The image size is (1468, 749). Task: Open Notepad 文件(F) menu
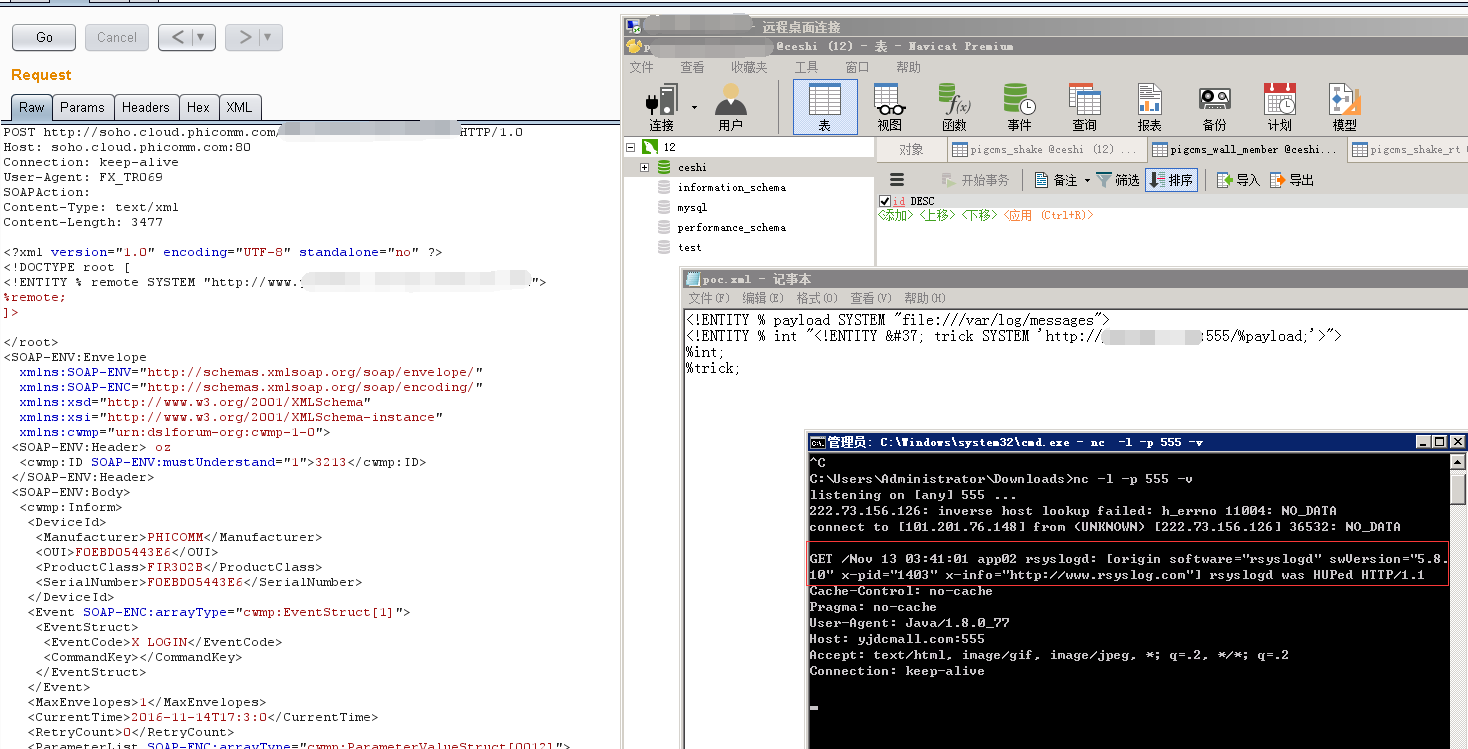(709, 298)
